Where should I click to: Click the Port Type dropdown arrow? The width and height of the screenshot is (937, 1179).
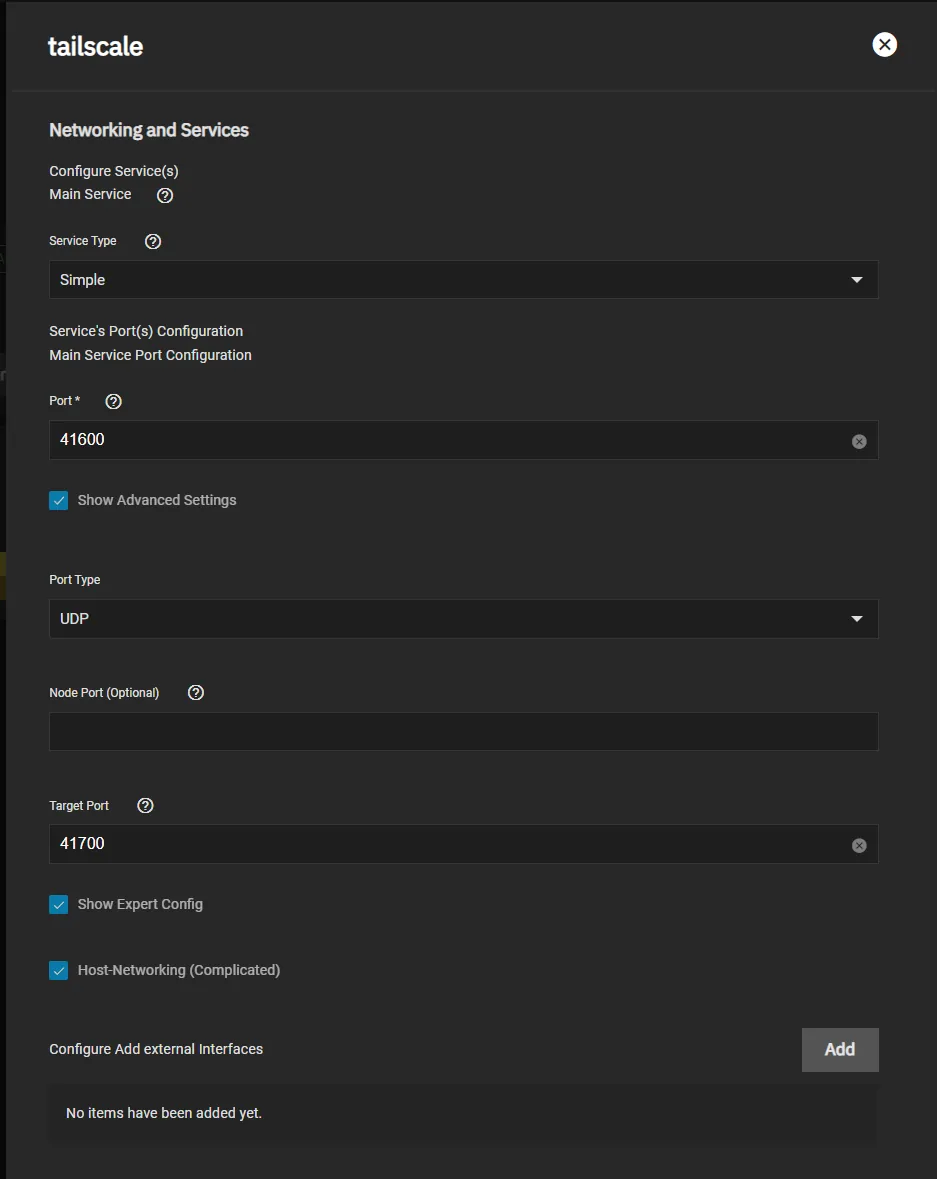[x=856, y=619]
